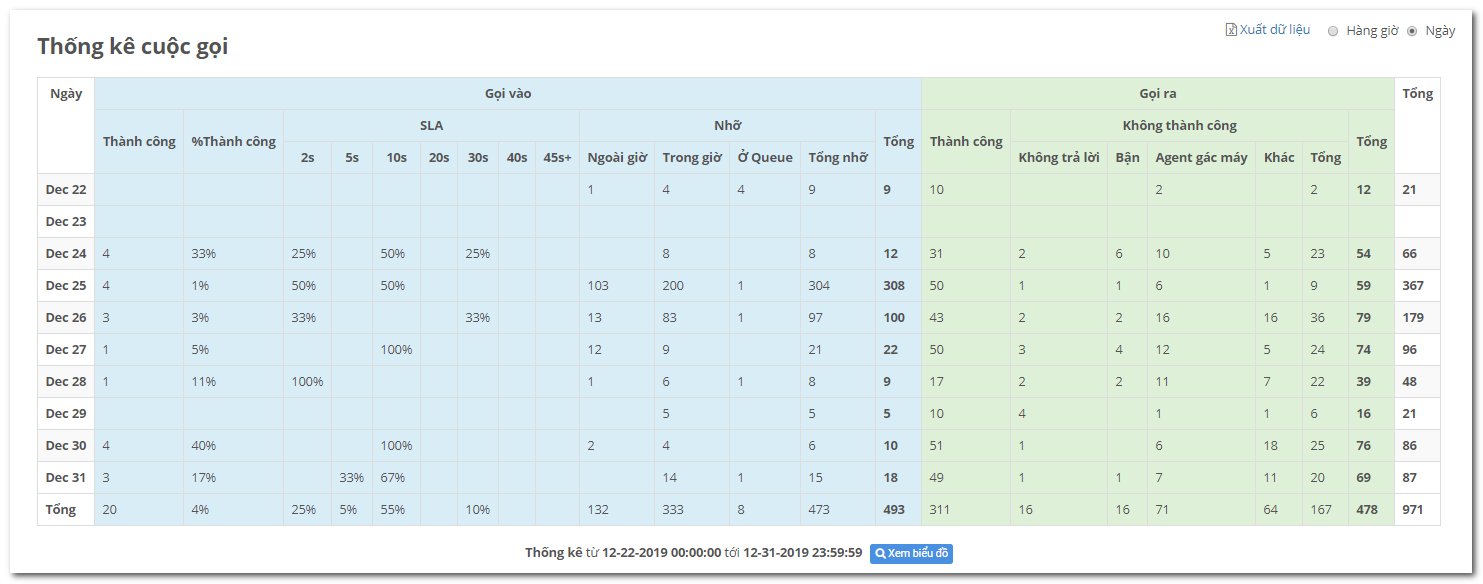Screen dimensions: 1483x584
Task: Click the Trong giờ column header
Action: [692, 158]
